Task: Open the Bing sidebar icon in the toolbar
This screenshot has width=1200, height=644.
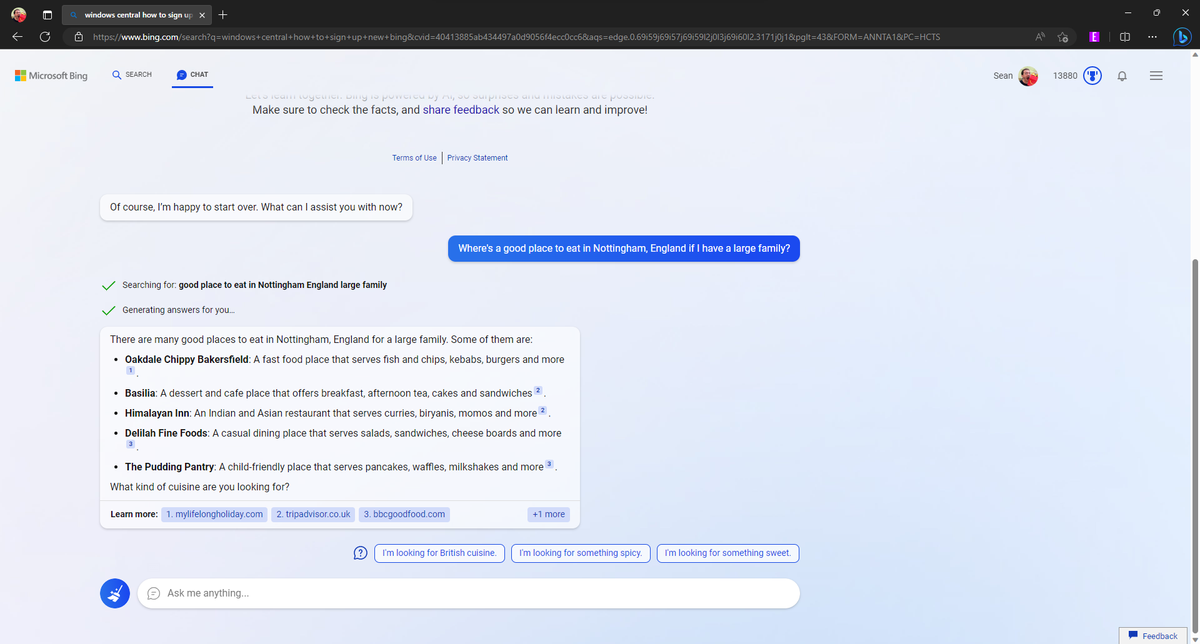Action: [x=1181, y=37]
